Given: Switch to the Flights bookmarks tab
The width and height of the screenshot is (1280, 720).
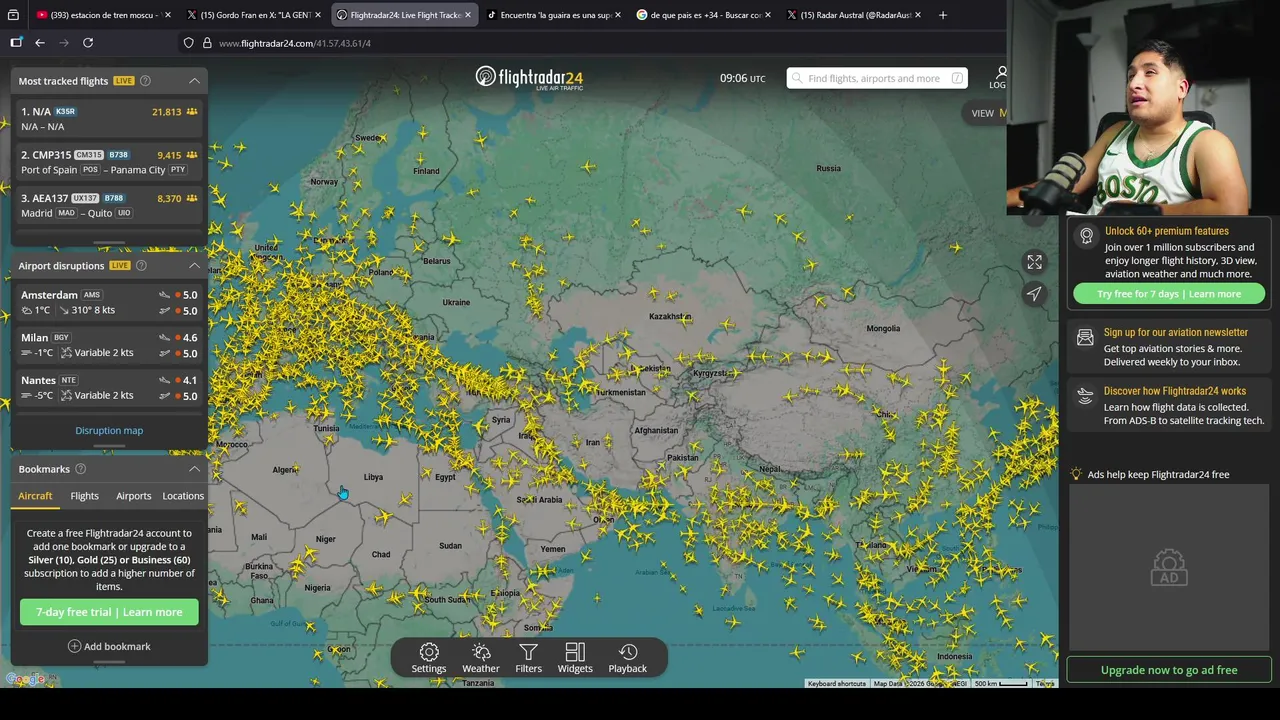Looking at the screenshot, I should (85, 496).
